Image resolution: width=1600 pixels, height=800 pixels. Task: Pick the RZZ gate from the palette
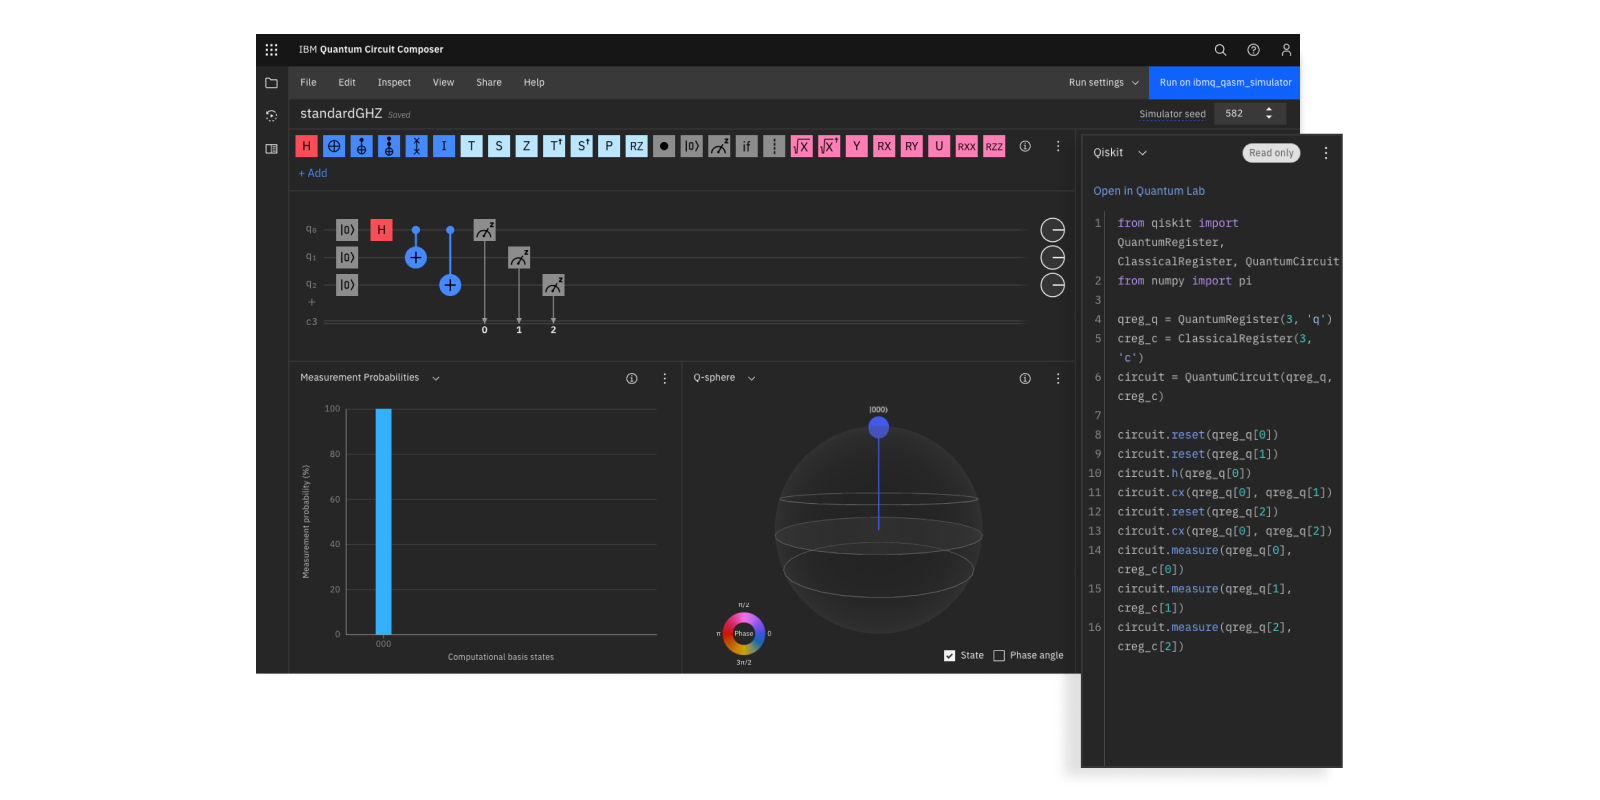[x=994, y=146]
